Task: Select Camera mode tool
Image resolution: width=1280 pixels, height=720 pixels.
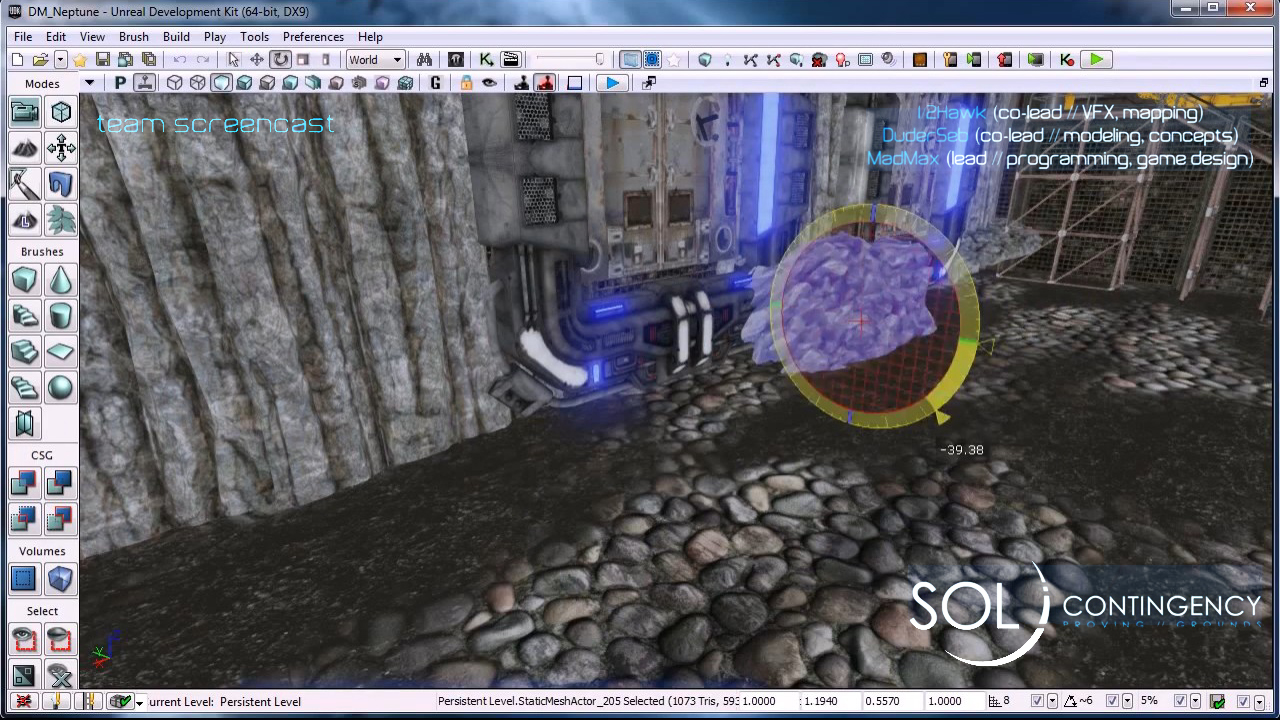Action: [24, 112]
